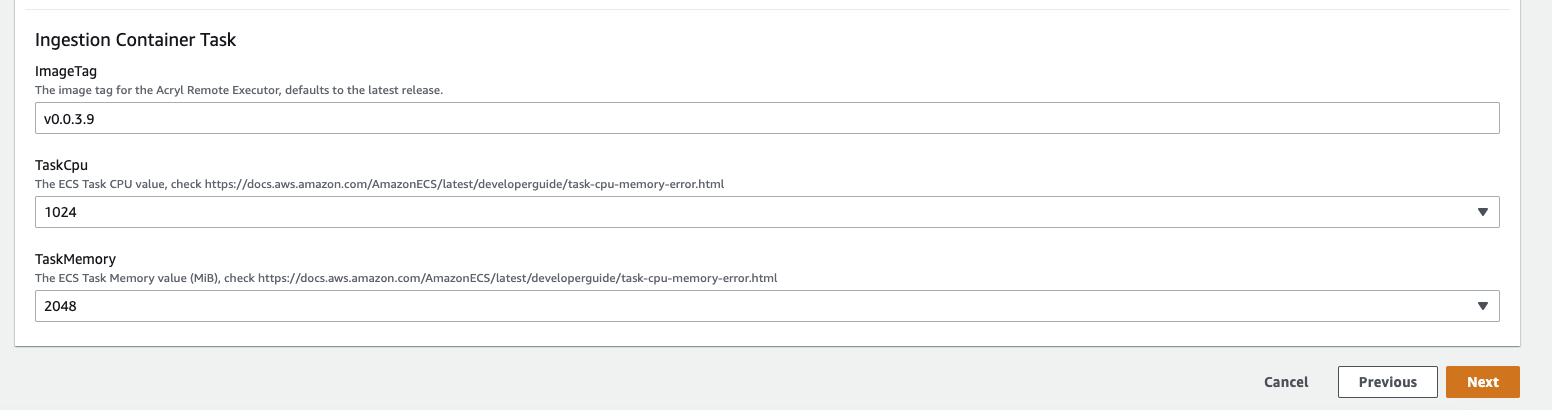The image size is (1552, 410).
Task: Select the 2048 value in TaskMemory
Action: [61, 306]
